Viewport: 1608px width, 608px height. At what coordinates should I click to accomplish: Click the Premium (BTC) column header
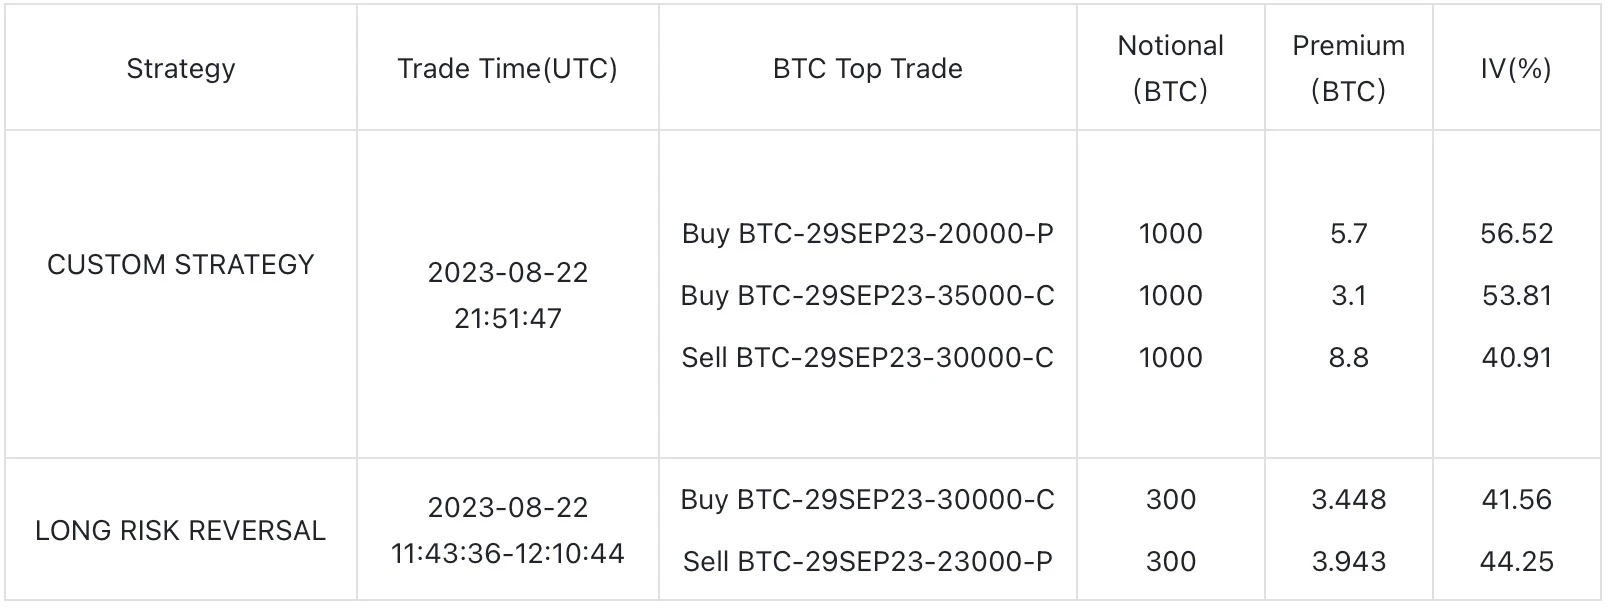tap(1348, 68)
